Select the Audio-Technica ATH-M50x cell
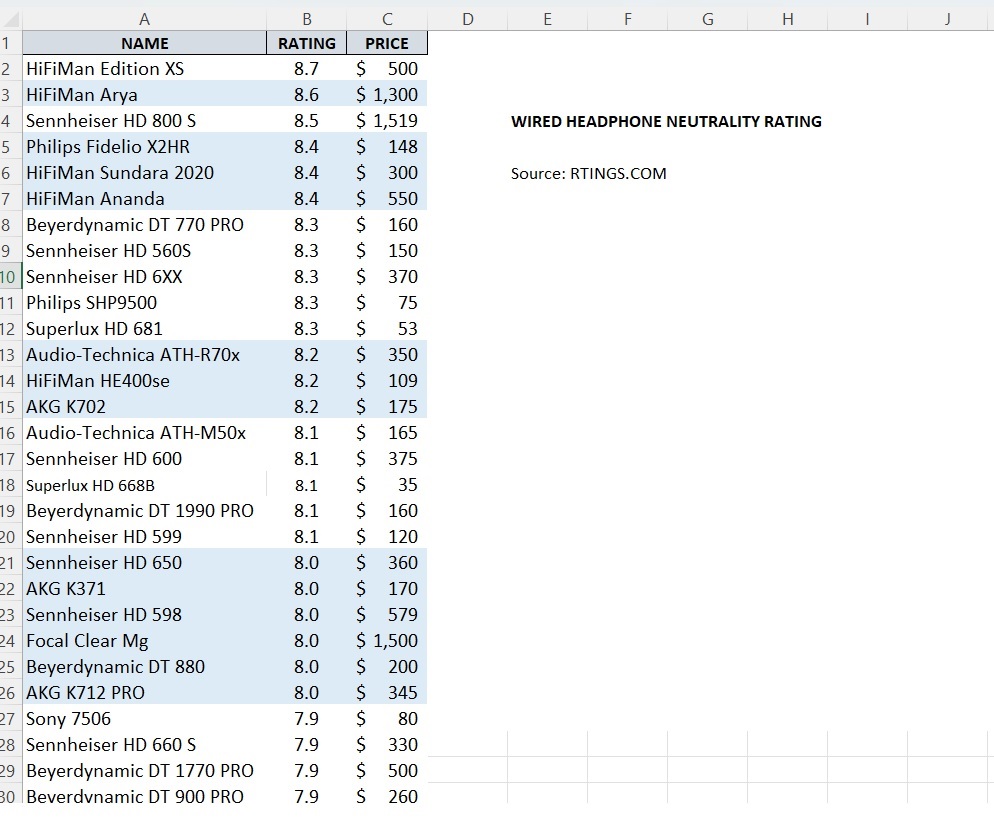This screenshot has width=994, height=820. coord(145,432)
